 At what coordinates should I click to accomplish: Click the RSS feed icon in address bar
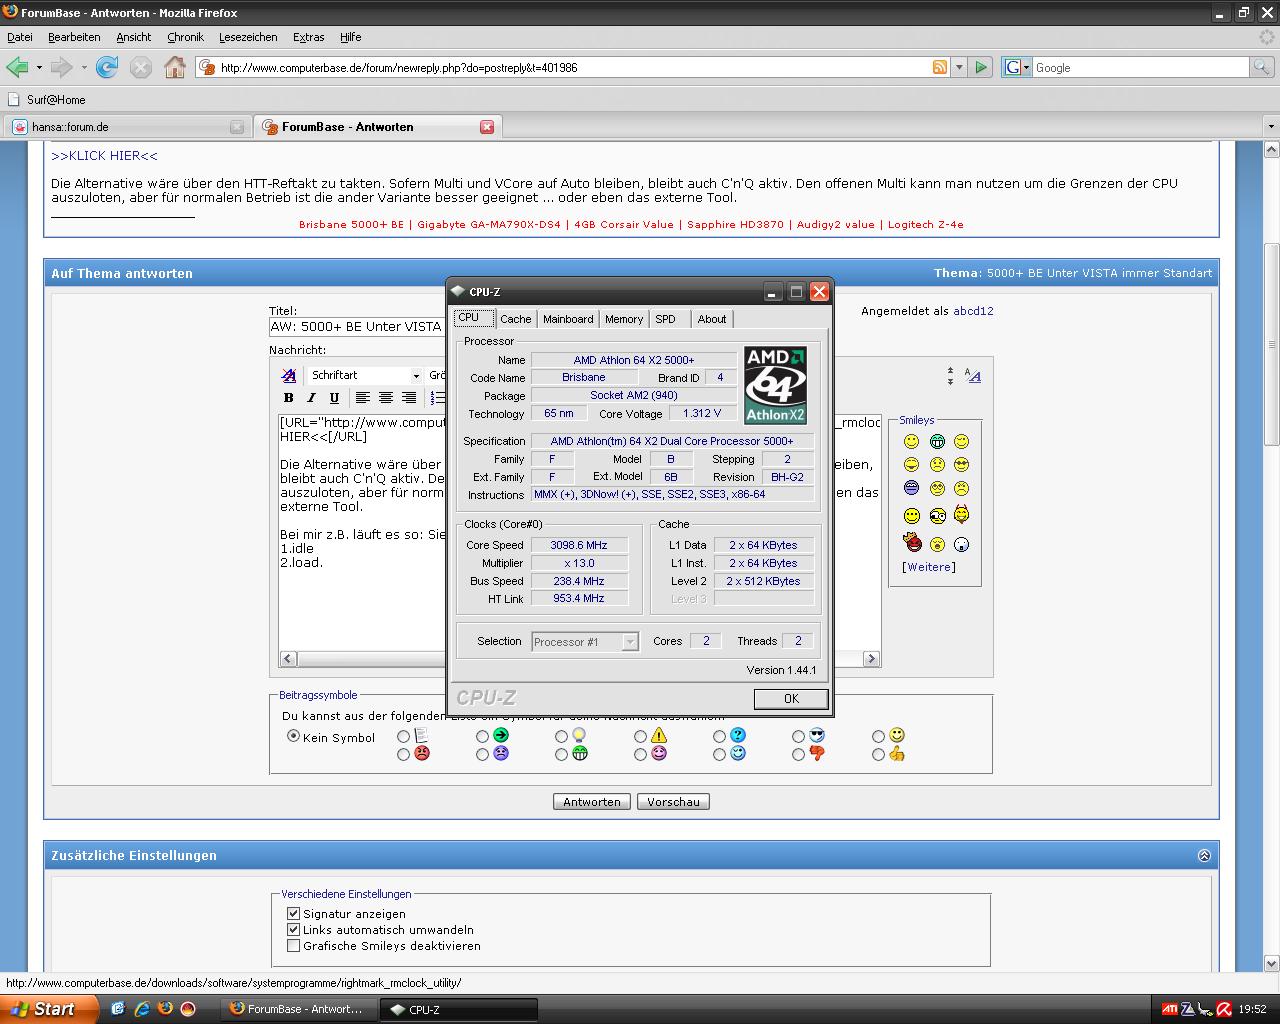tap(939, 67)
